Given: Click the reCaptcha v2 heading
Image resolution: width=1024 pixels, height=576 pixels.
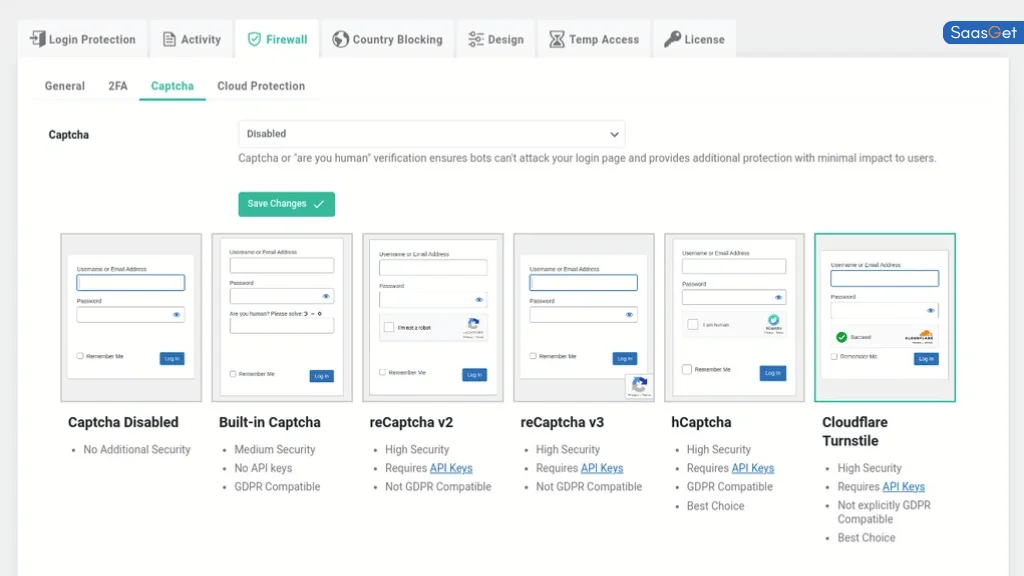Looking at the screenshot, I should click(411, 423).
